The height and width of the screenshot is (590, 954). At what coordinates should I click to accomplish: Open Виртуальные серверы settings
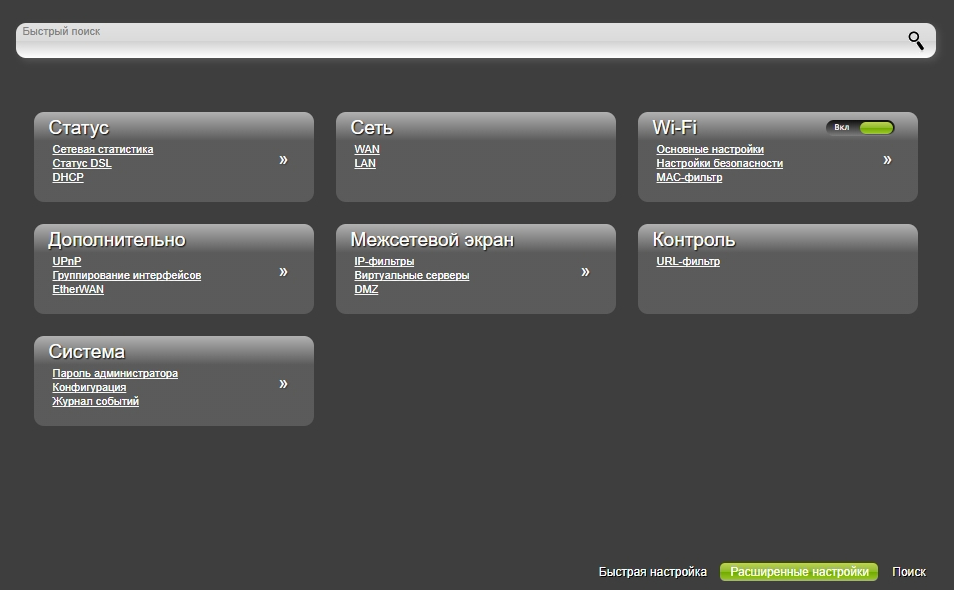[411, 276]
